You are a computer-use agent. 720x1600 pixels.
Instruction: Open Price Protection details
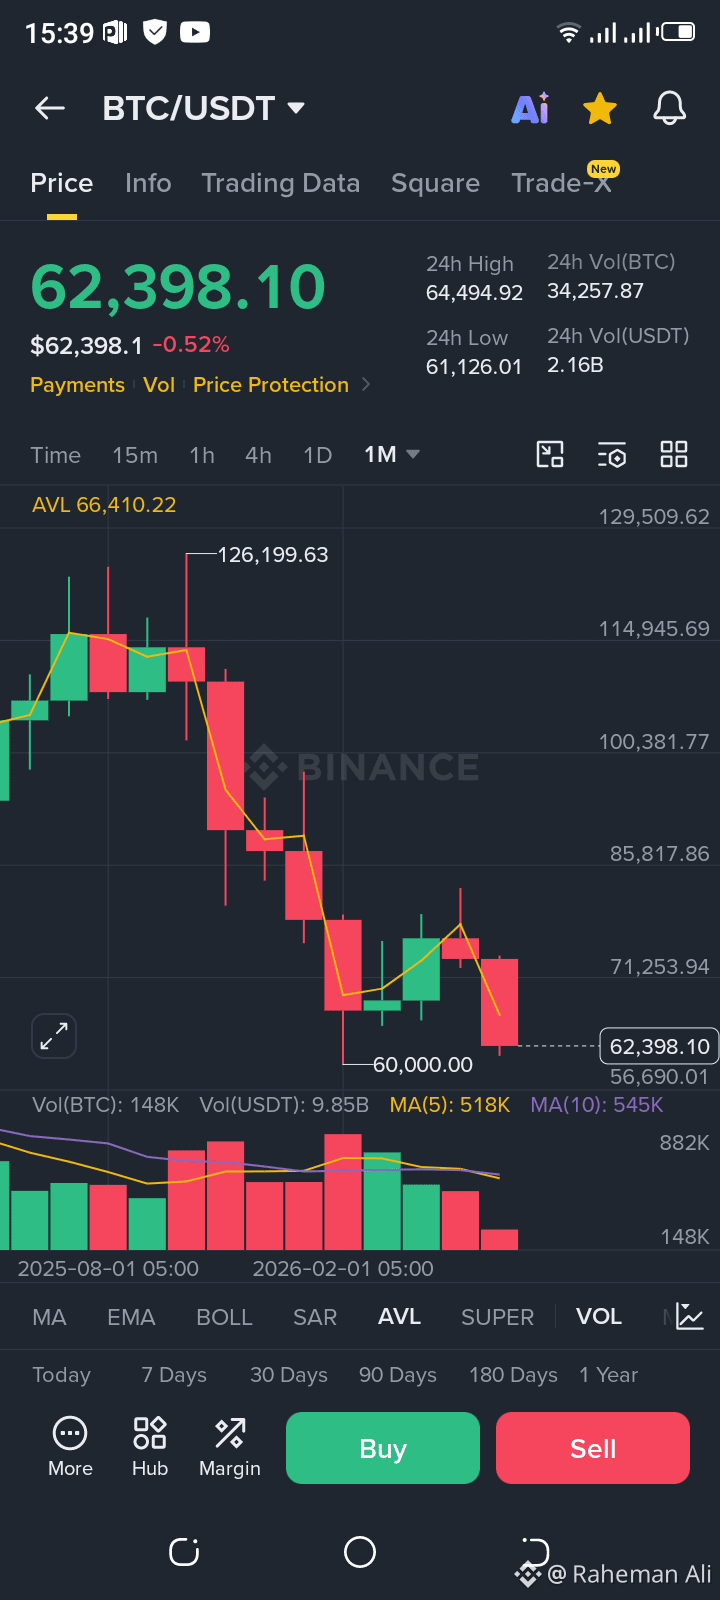[x=271, y=385]
